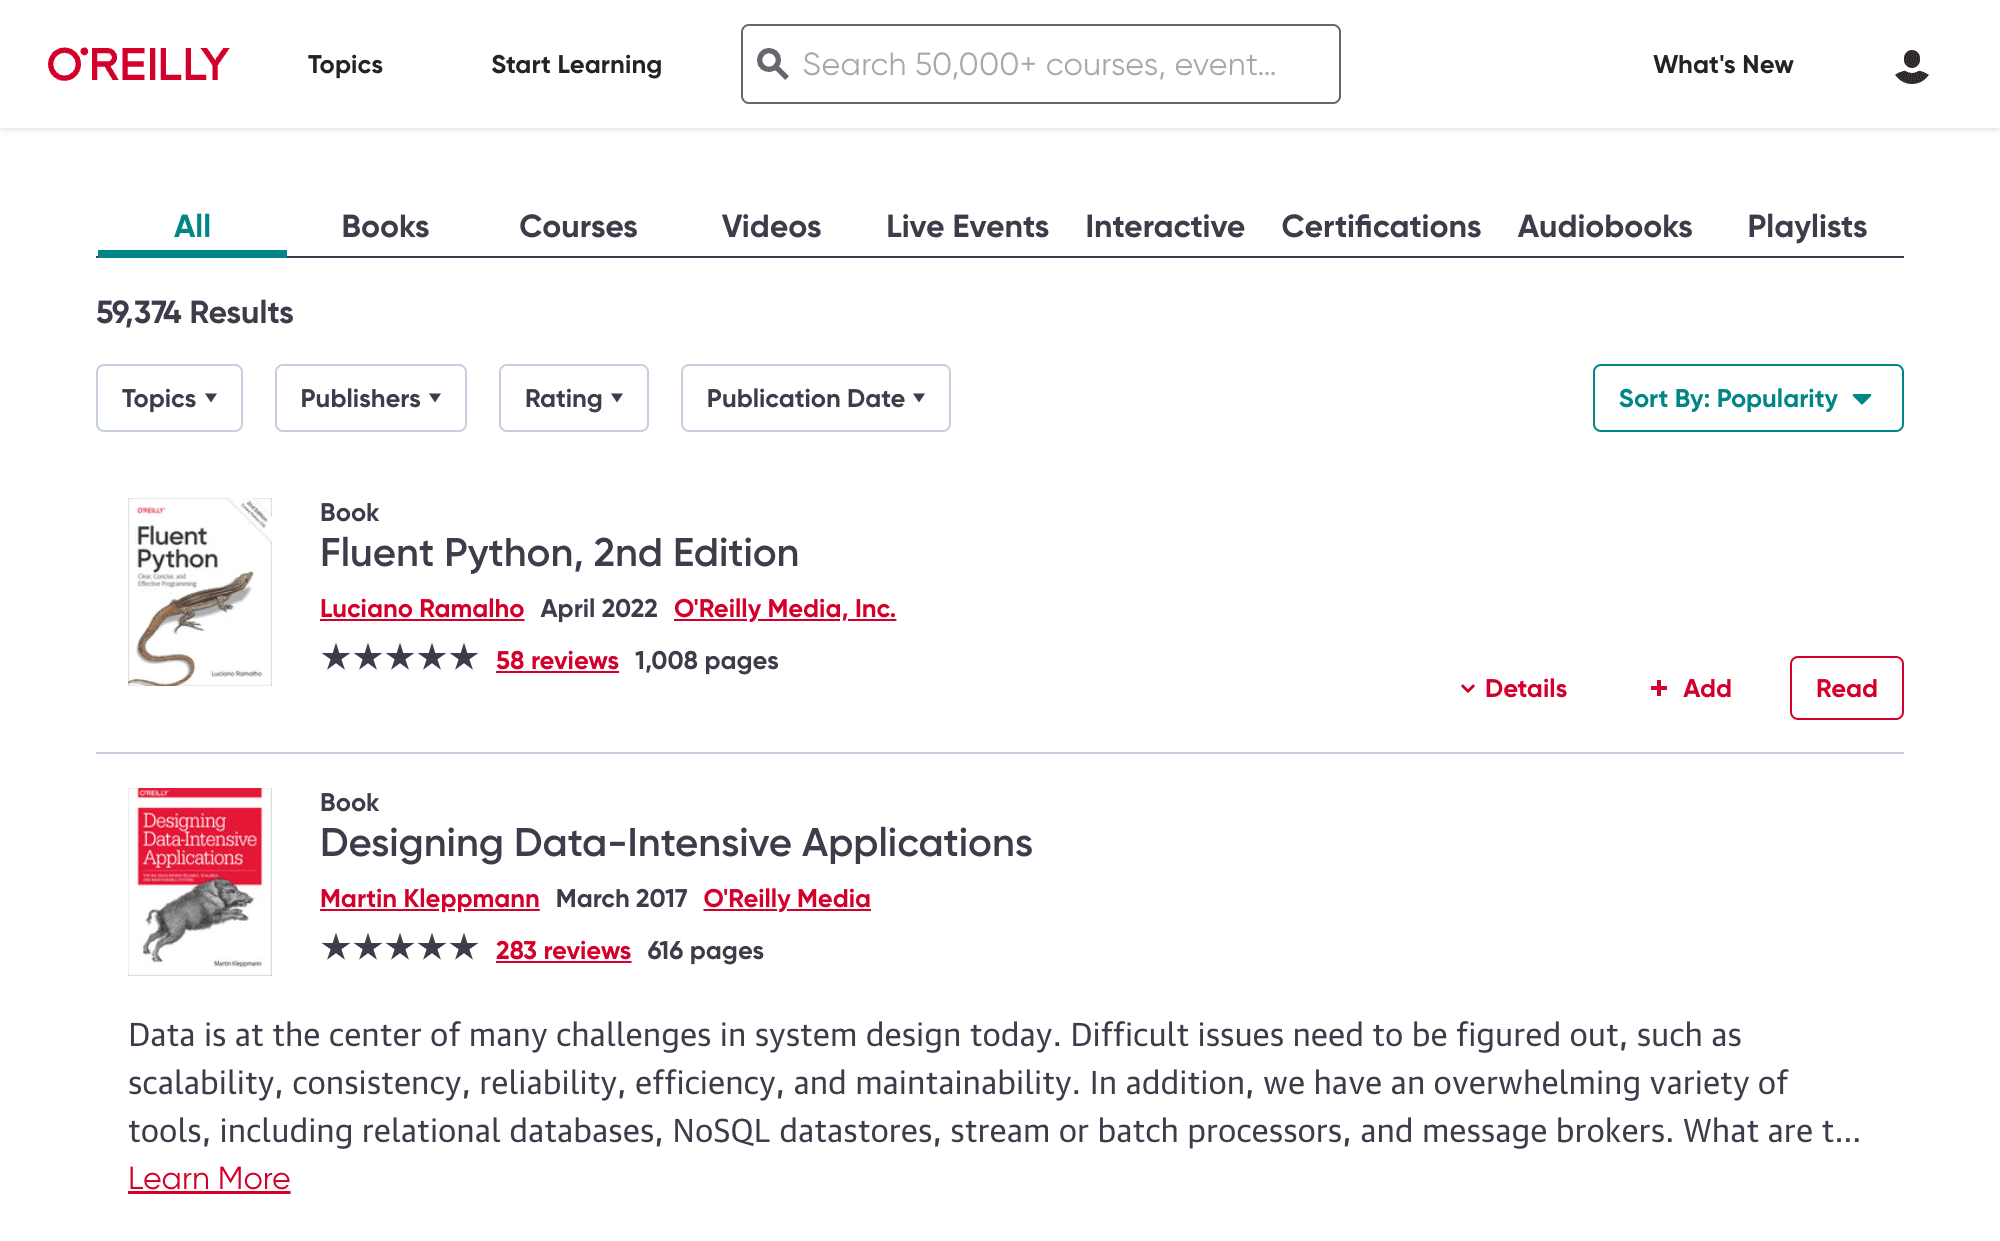Viewport: 2000px width, 1241px height.
Task: Expand the Rating filter dropdown
Action: [x=574, y=398]
